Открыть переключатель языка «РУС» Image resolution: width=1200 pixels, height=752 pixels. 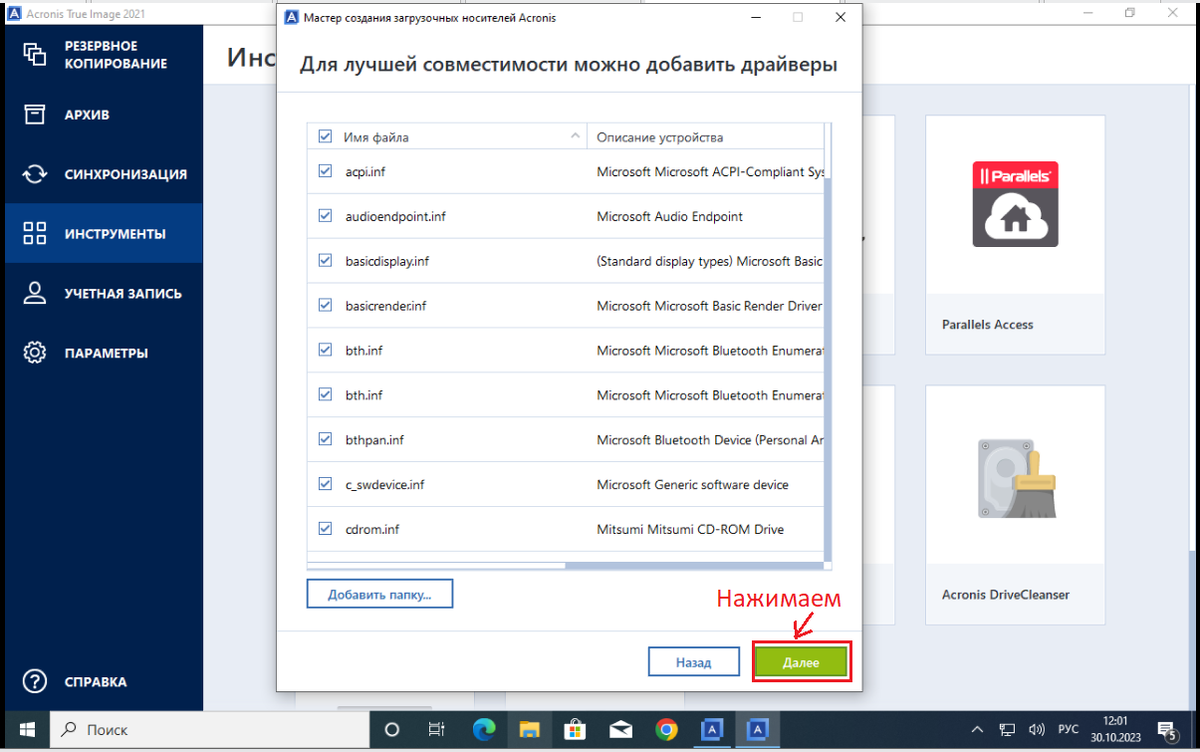click(1067, 730)
